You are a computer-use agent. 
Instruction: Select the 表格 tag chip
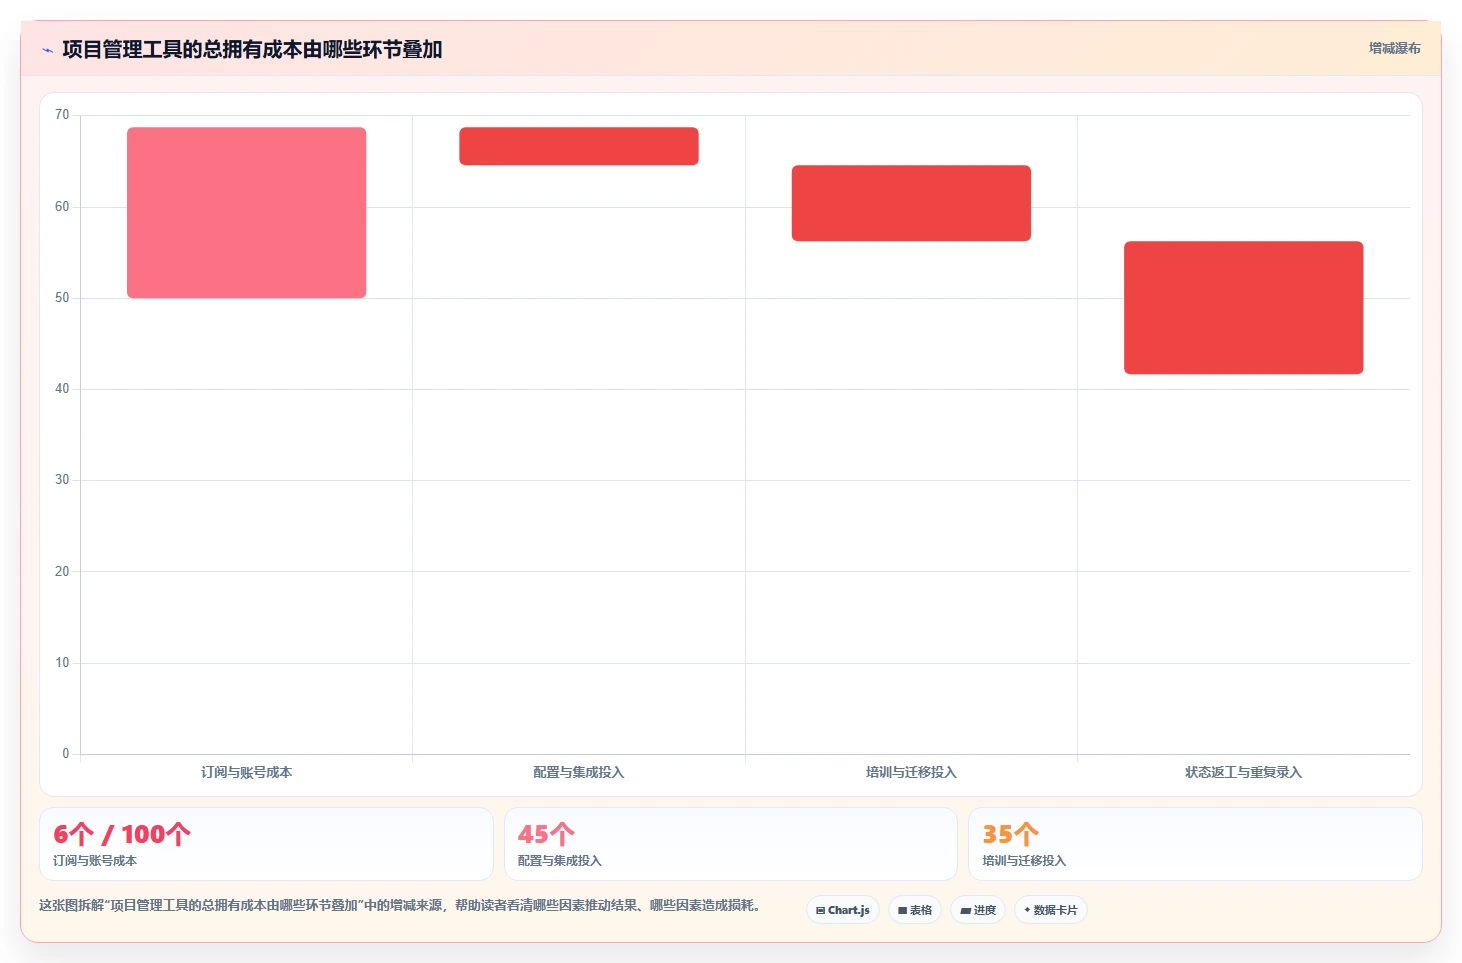[x=915, y=910]
